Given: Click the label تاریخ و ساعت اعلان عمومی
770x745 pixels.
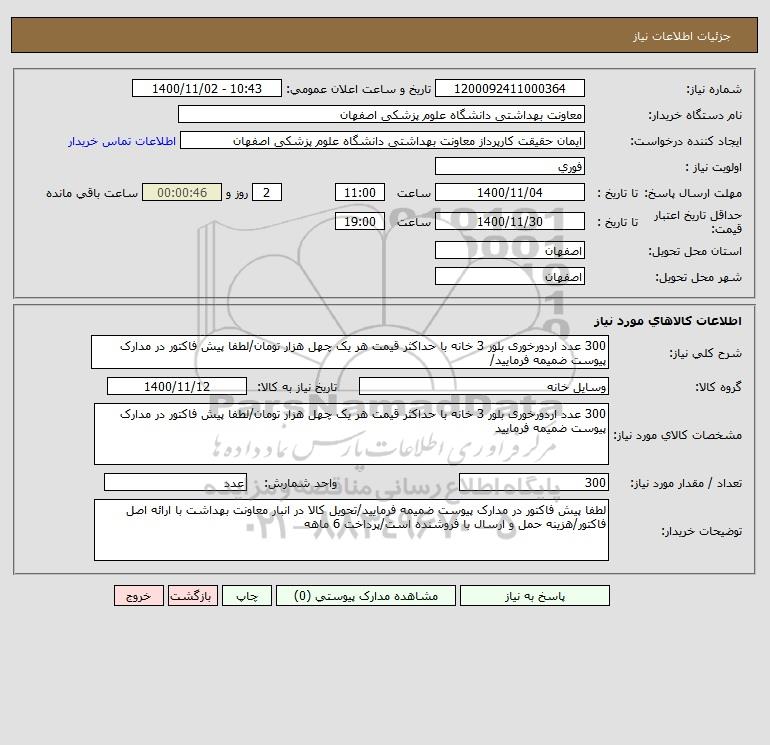Looking at the screenshot, I should point(358,89).
